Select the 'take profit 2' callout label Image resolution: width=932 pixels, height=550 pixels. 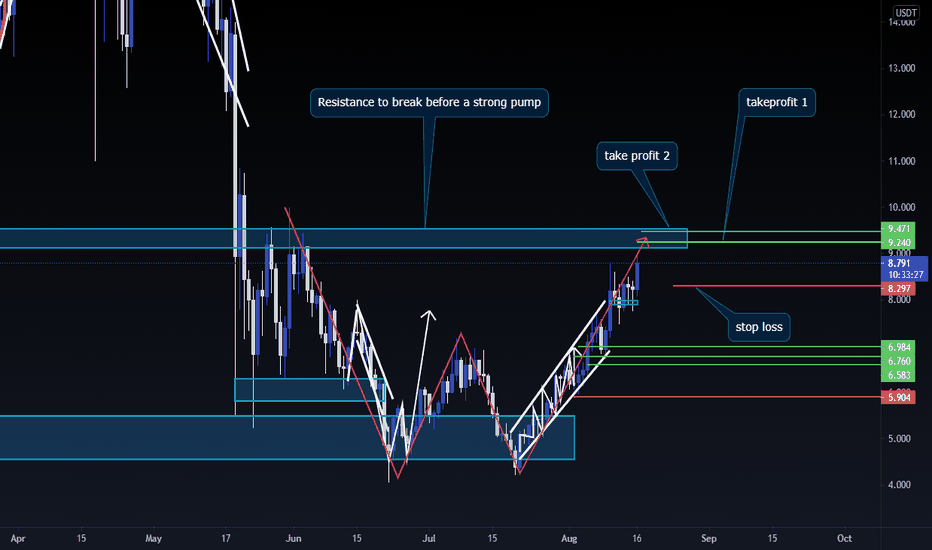pyautogui.click(x=637, y=156)
